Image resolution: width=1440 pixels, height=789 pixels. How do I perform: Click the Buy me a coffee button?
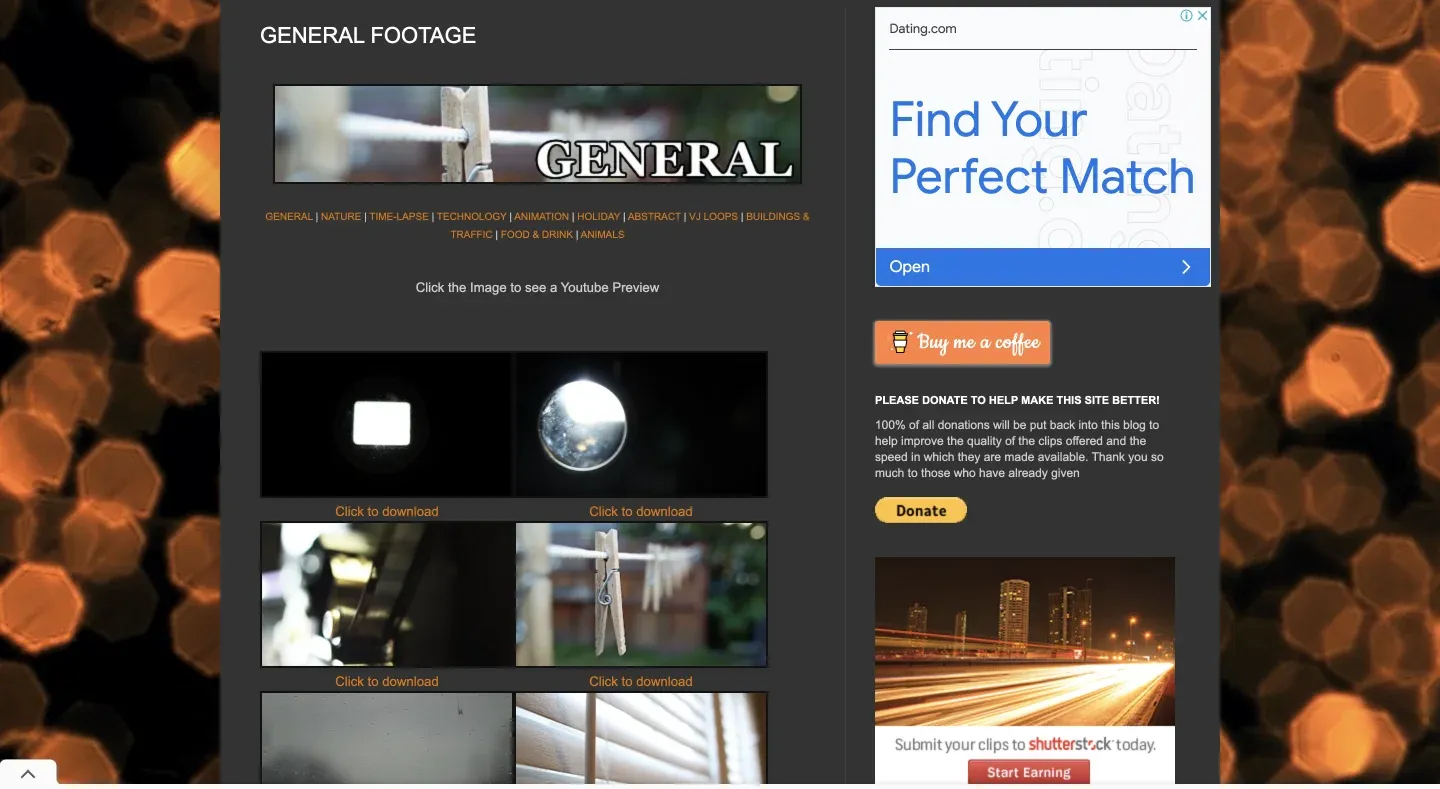point(962,343)
